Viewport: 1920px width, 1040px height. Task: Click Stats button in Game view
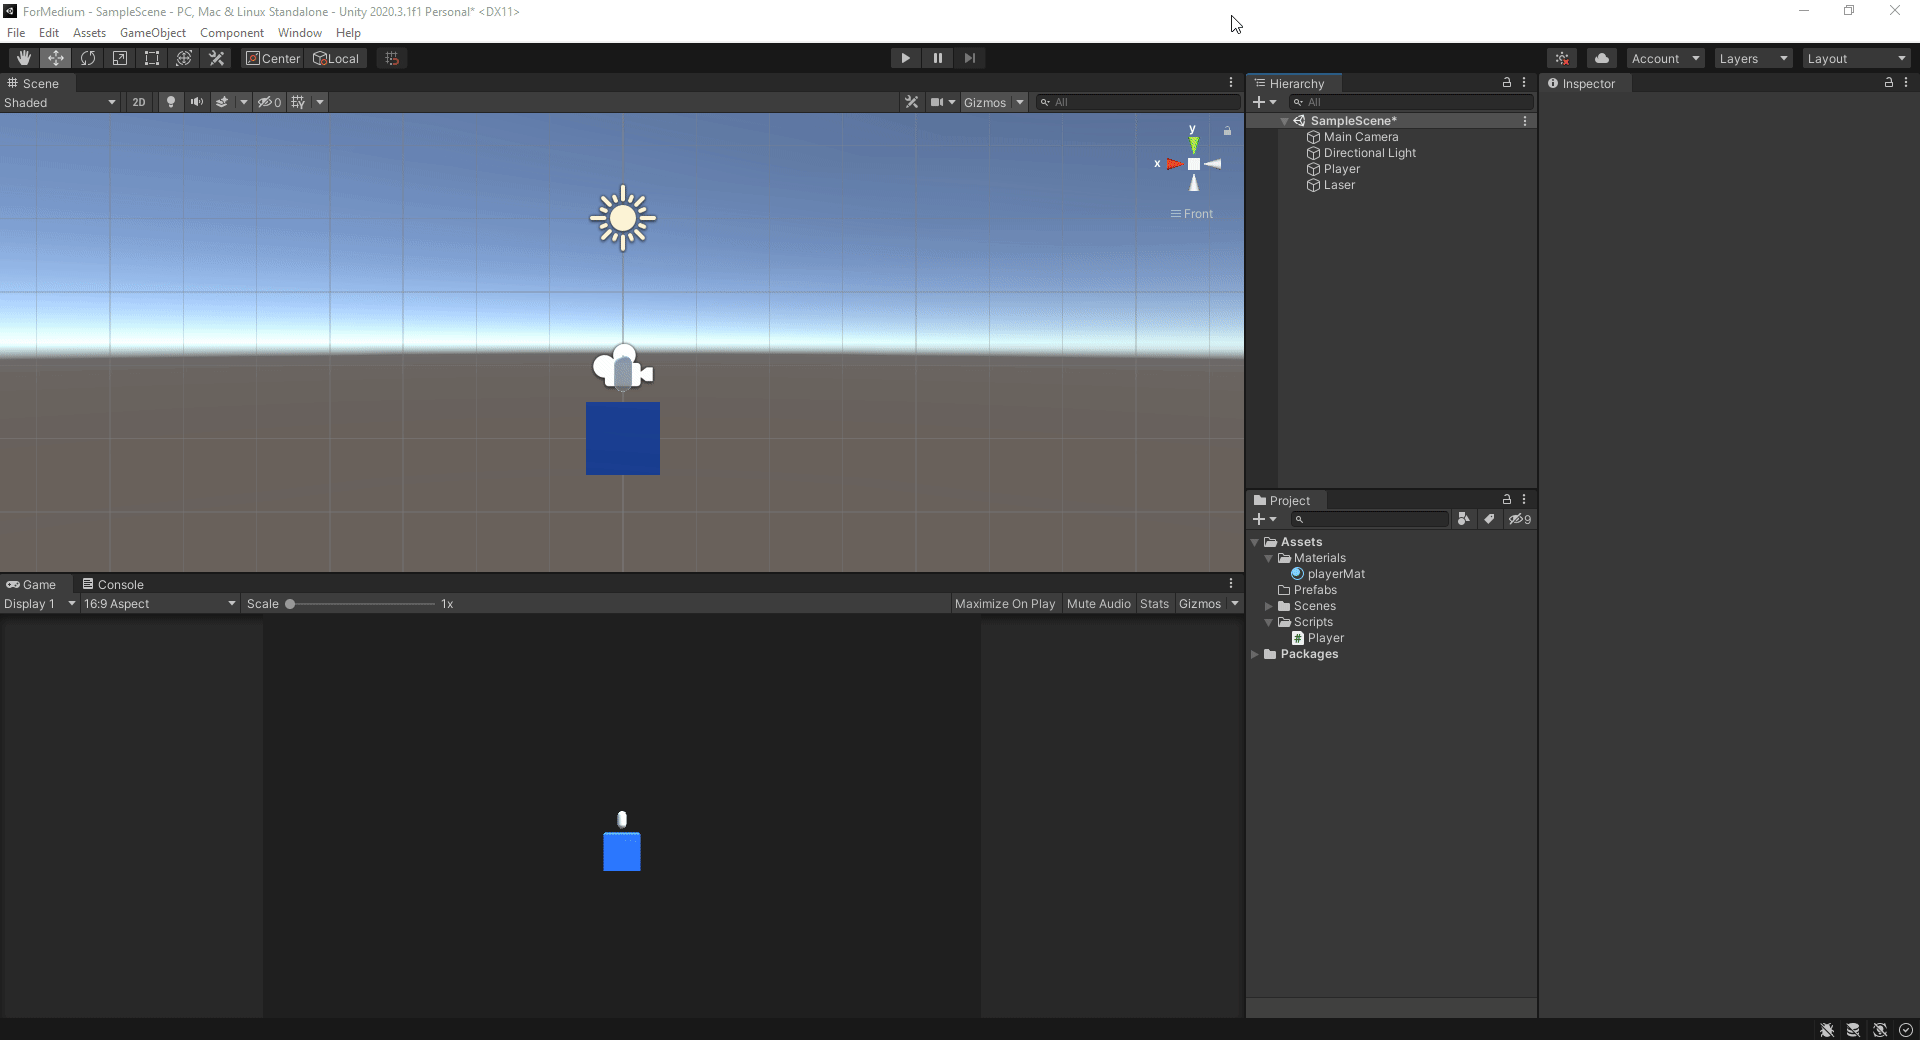pos(1154,603)
